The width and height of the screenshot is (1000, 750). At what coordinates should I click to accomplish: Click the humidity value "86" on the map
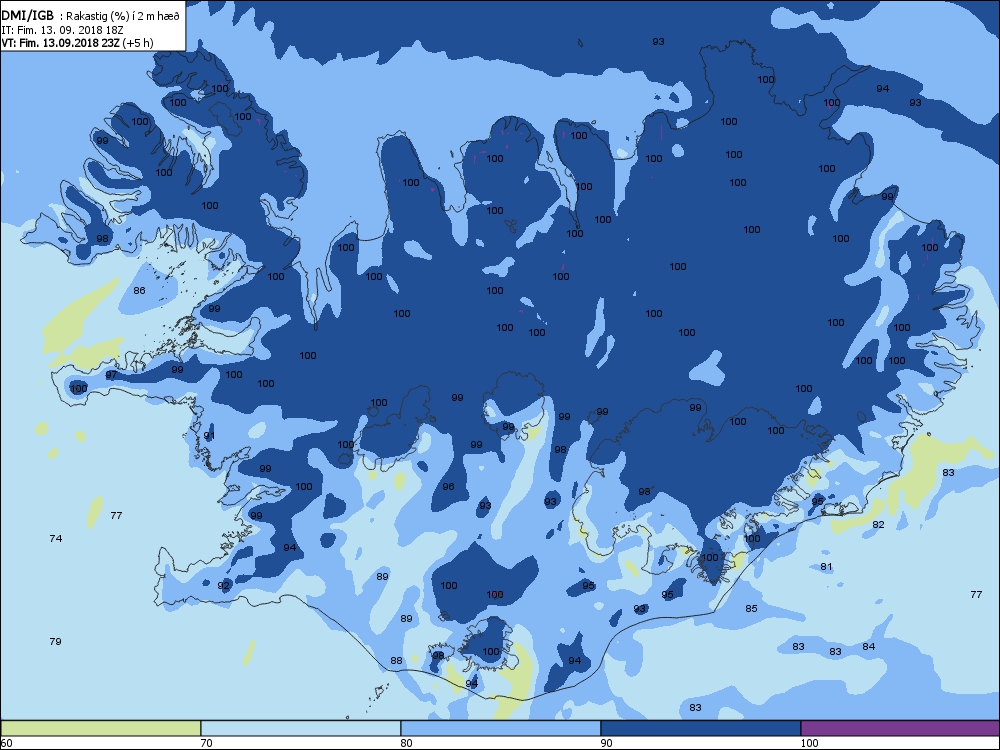139,291
